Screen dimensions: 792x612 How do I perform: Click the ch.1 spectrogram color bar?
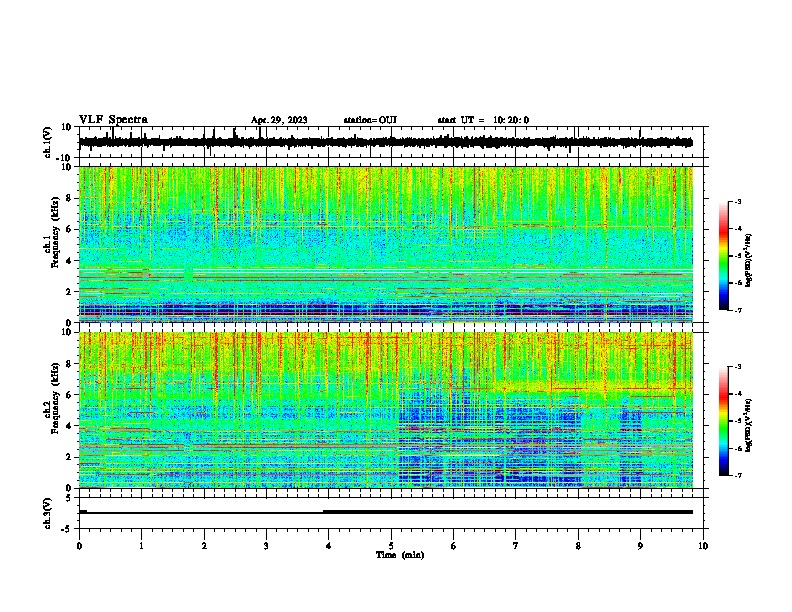click(x=723, y=256)
